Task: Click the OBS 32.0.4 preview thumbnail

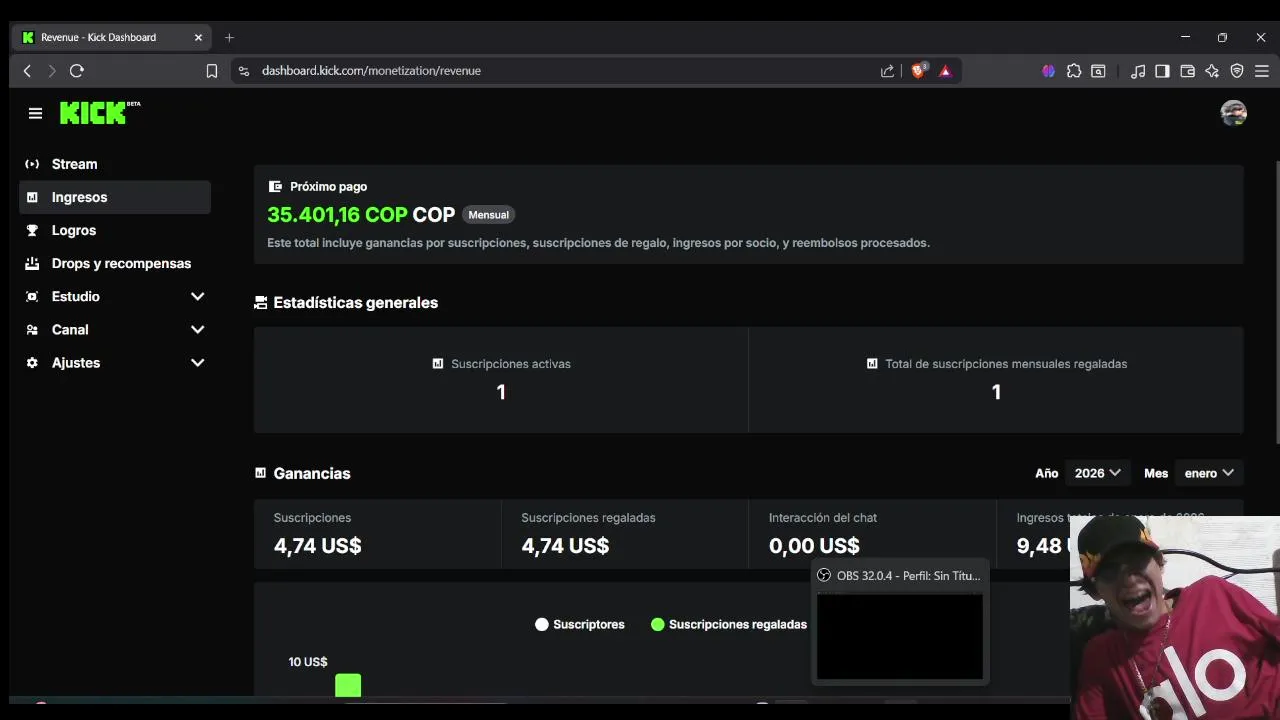Action: click(900, 636)
